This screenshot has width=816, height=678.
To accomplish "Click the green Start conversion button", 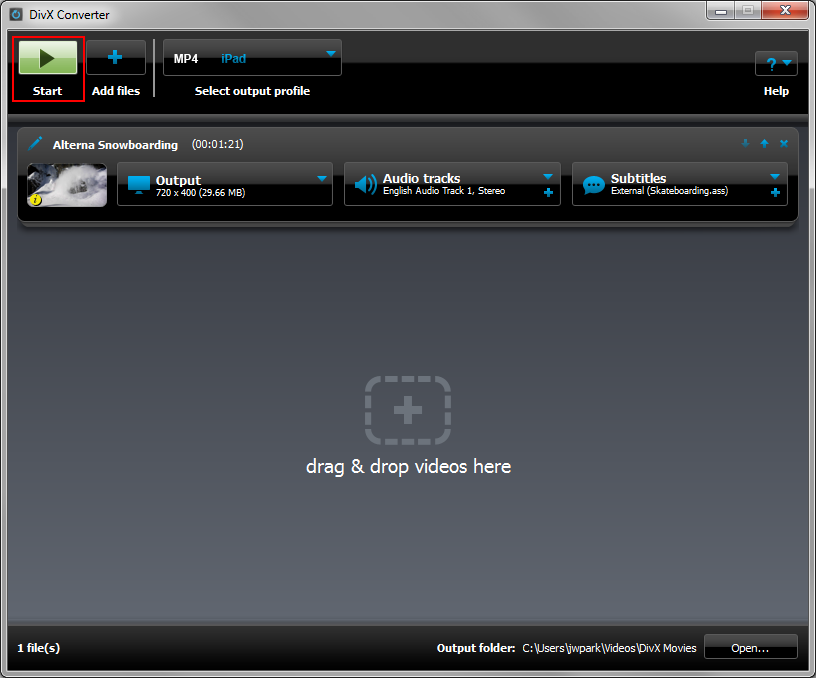I will (48, 58).
